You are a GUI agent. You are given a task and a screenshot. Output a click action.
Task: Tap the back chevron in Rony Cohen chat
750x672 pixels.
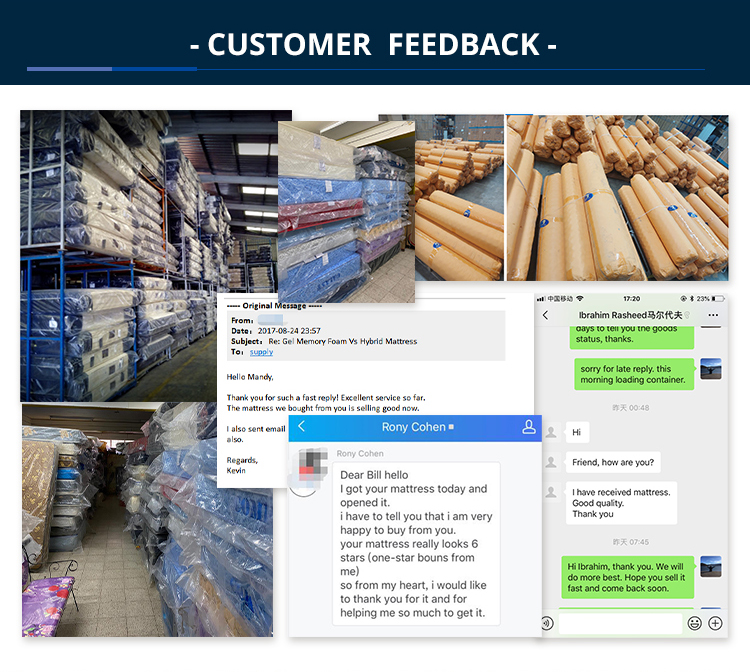pos(302,427)
